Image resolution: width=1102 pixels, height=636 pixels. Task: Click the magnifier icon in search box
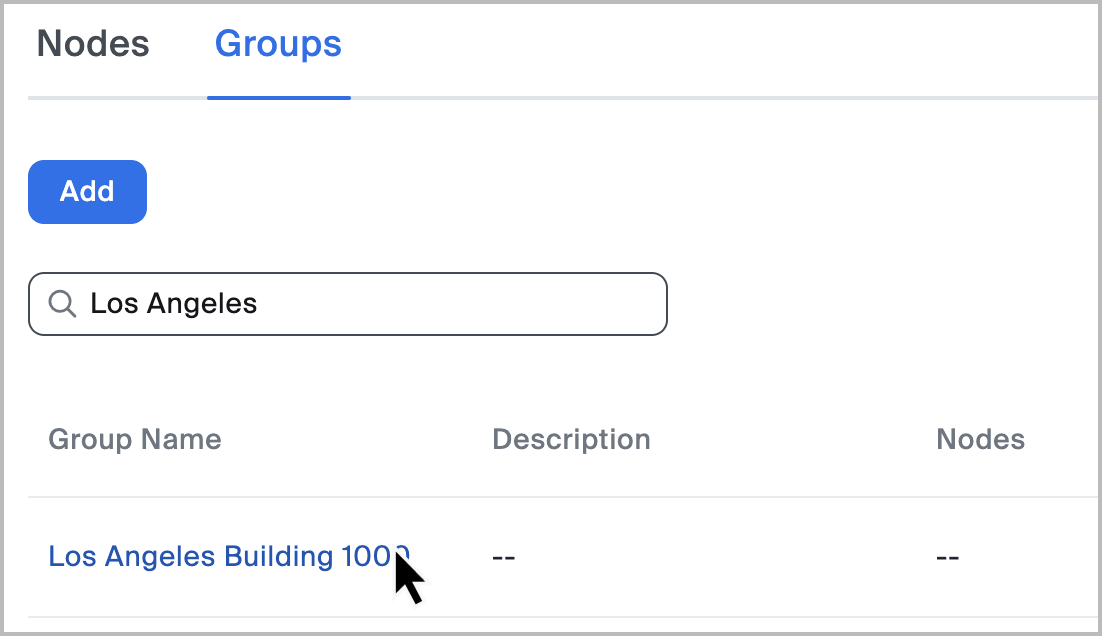pyautogui.click(x=62, y=304)
